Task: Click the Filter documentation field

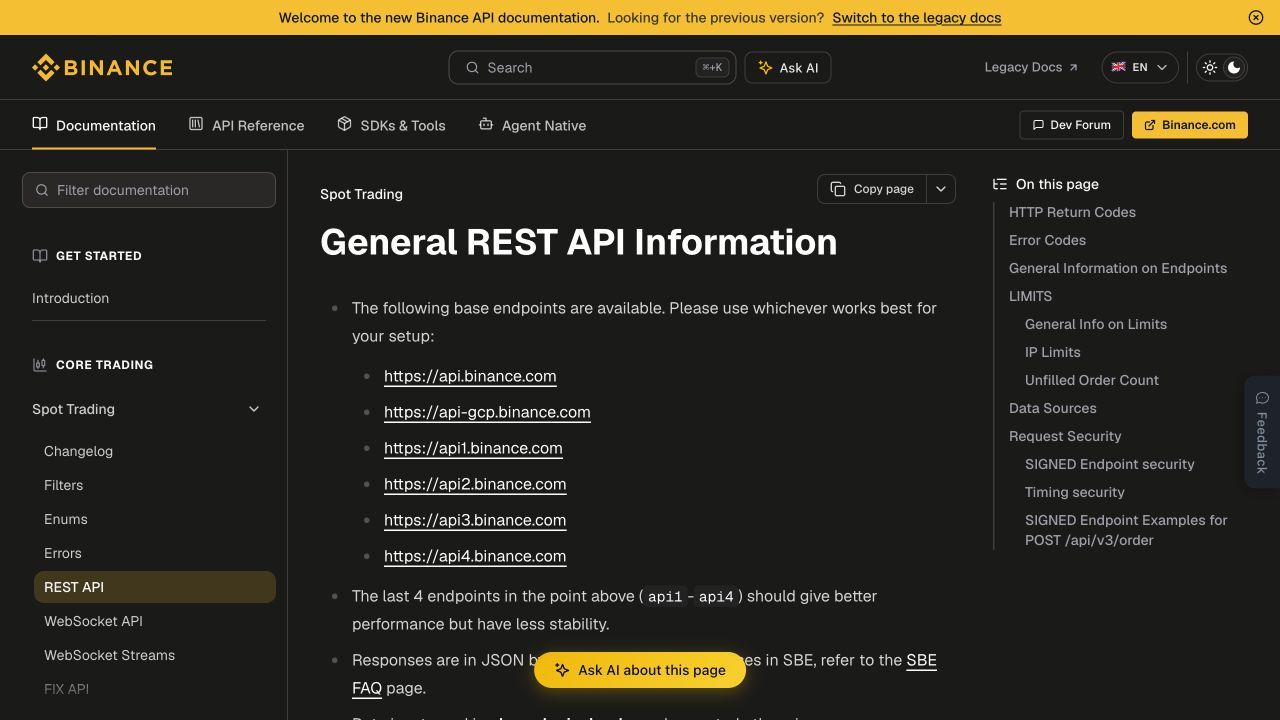Action: point(149,190)
